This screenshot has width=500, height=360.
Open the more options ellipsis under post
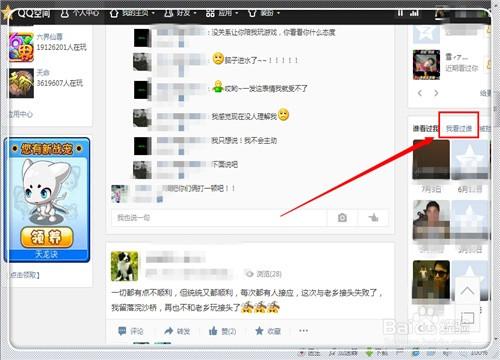(x=303, y=331)
